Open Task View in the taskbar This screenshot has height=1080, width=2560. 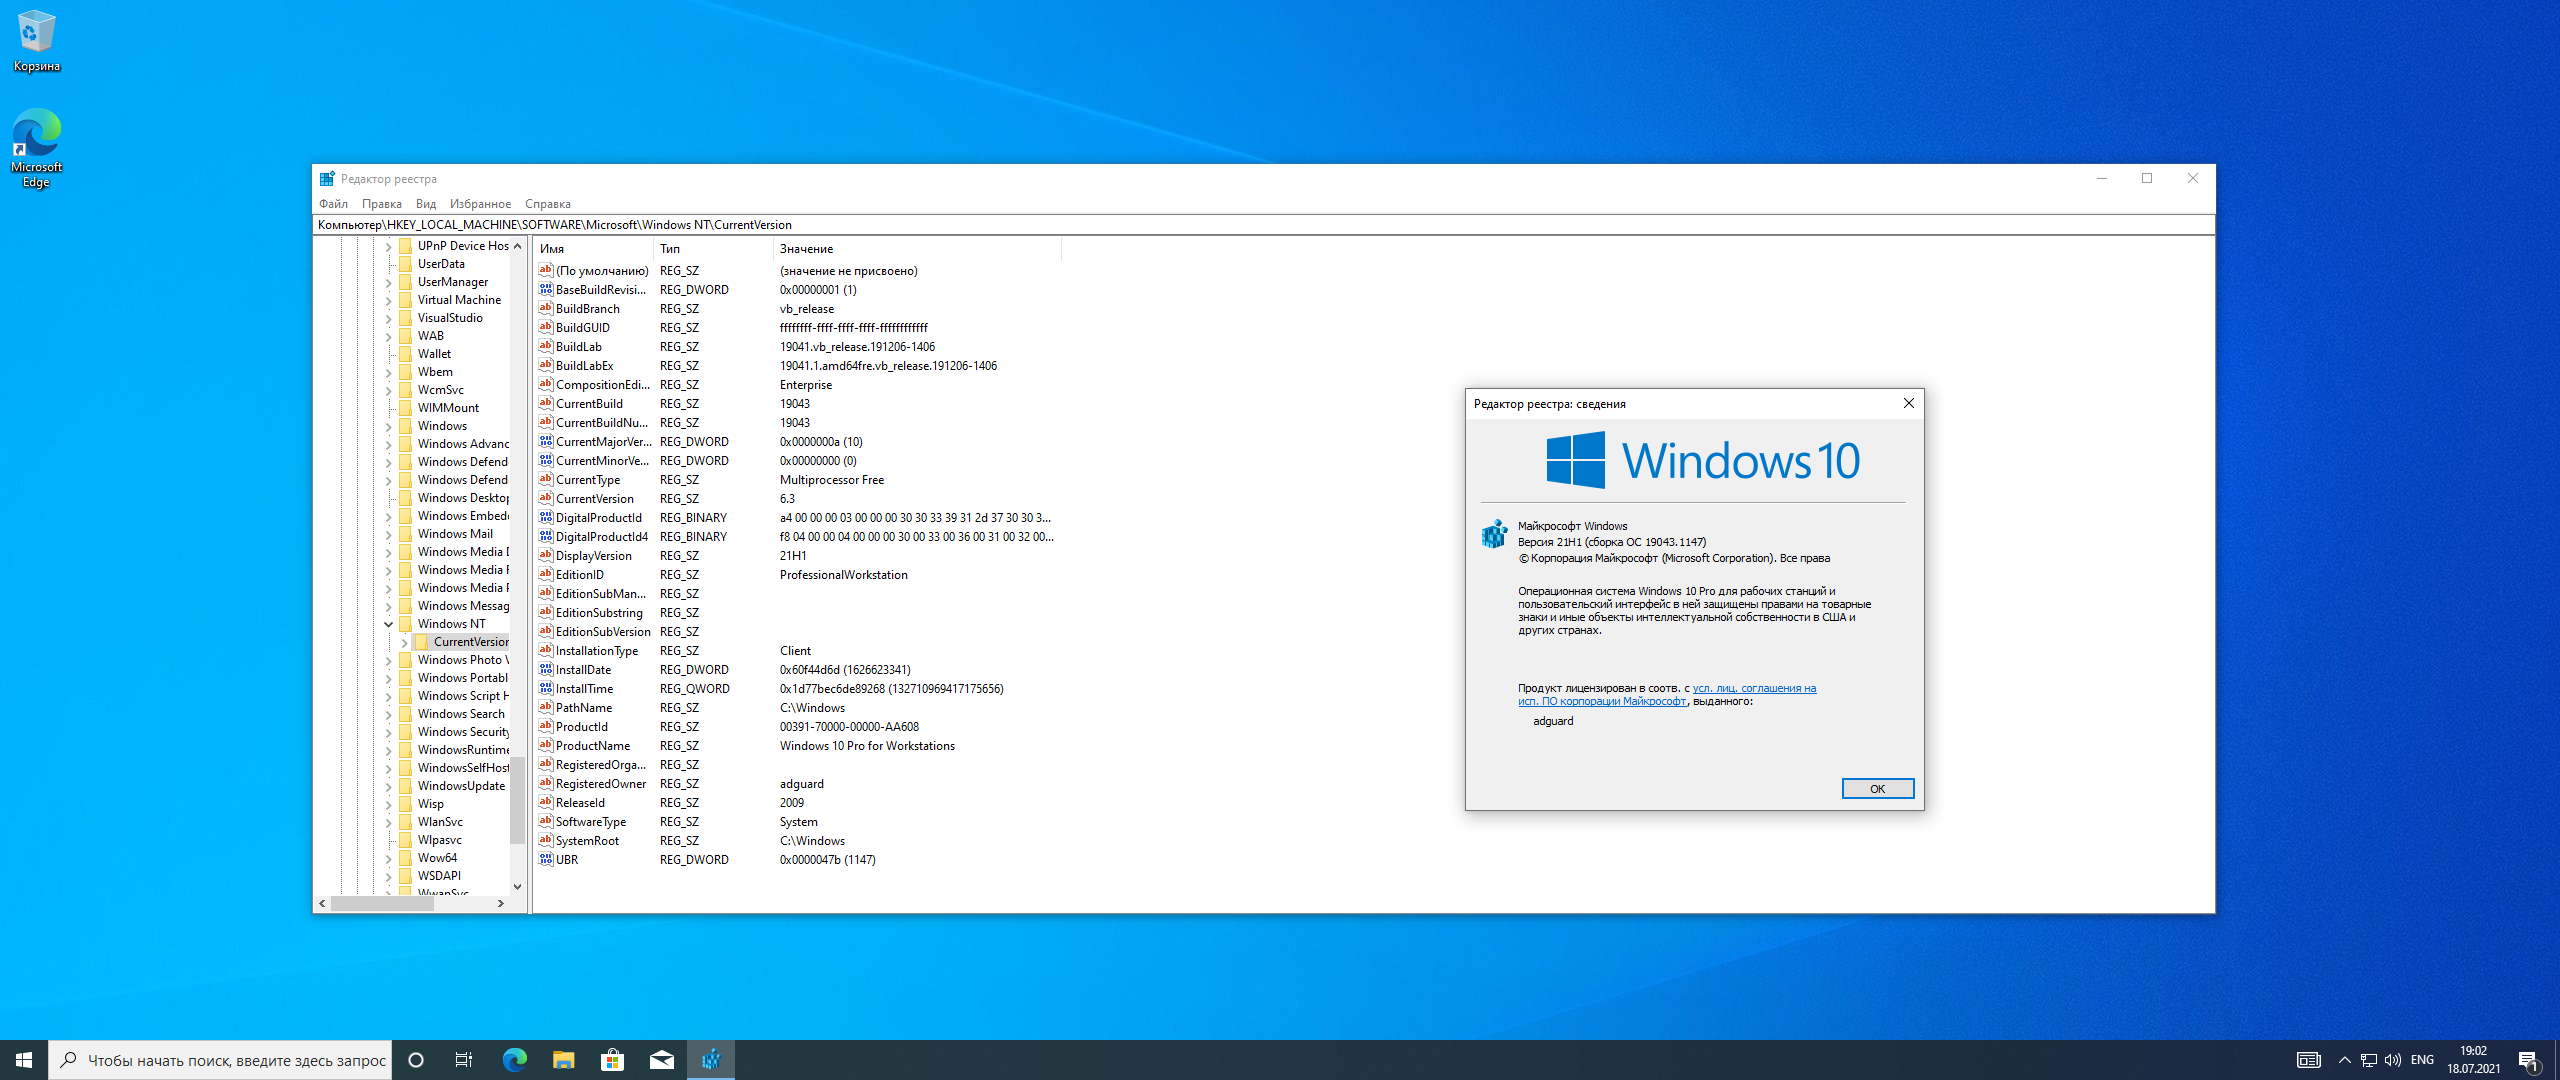pos(464,1060)
